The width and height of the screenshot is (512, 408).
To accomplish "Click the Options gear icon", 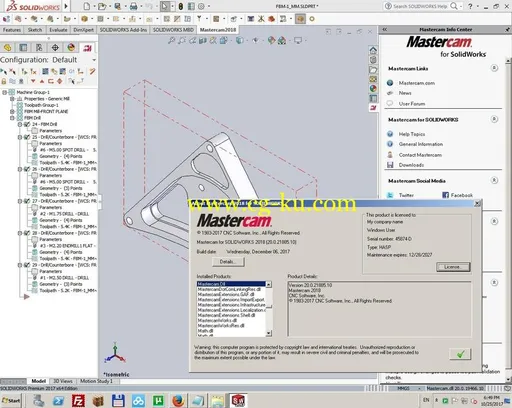I will [201, 6].
